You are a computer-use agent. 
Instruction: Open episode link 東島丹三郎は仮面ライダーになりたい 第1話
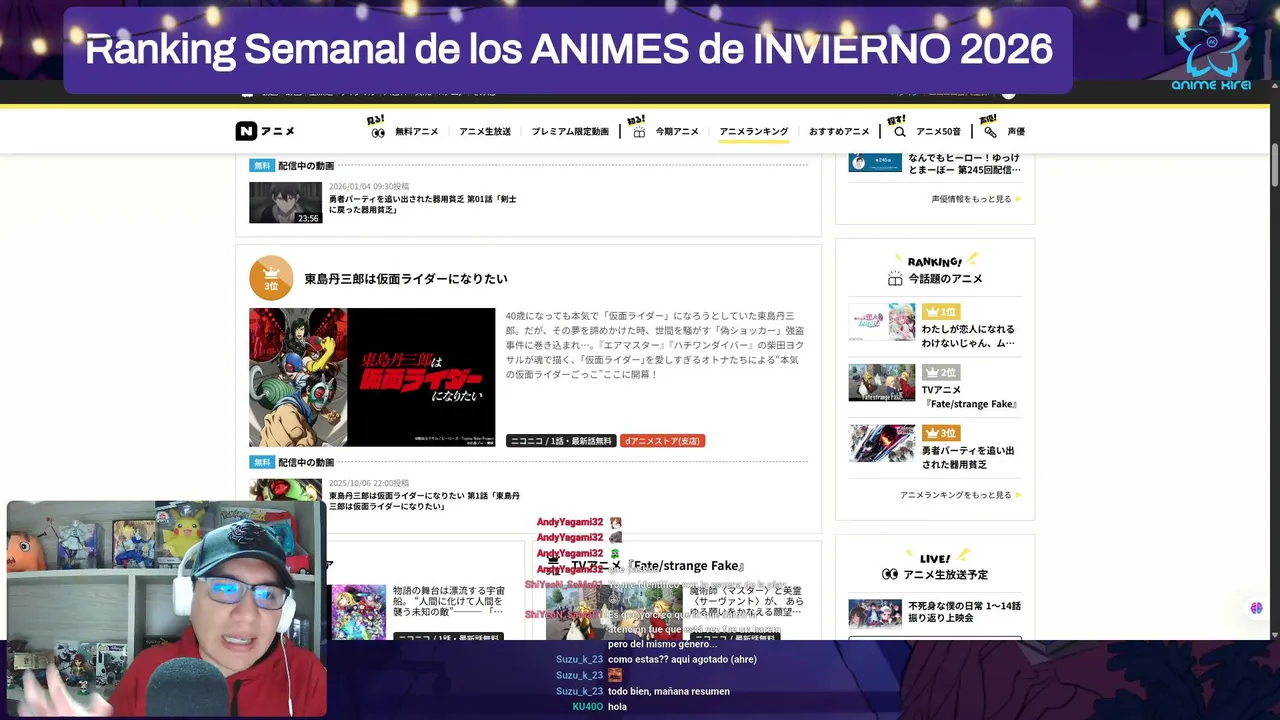pos(424,501)
